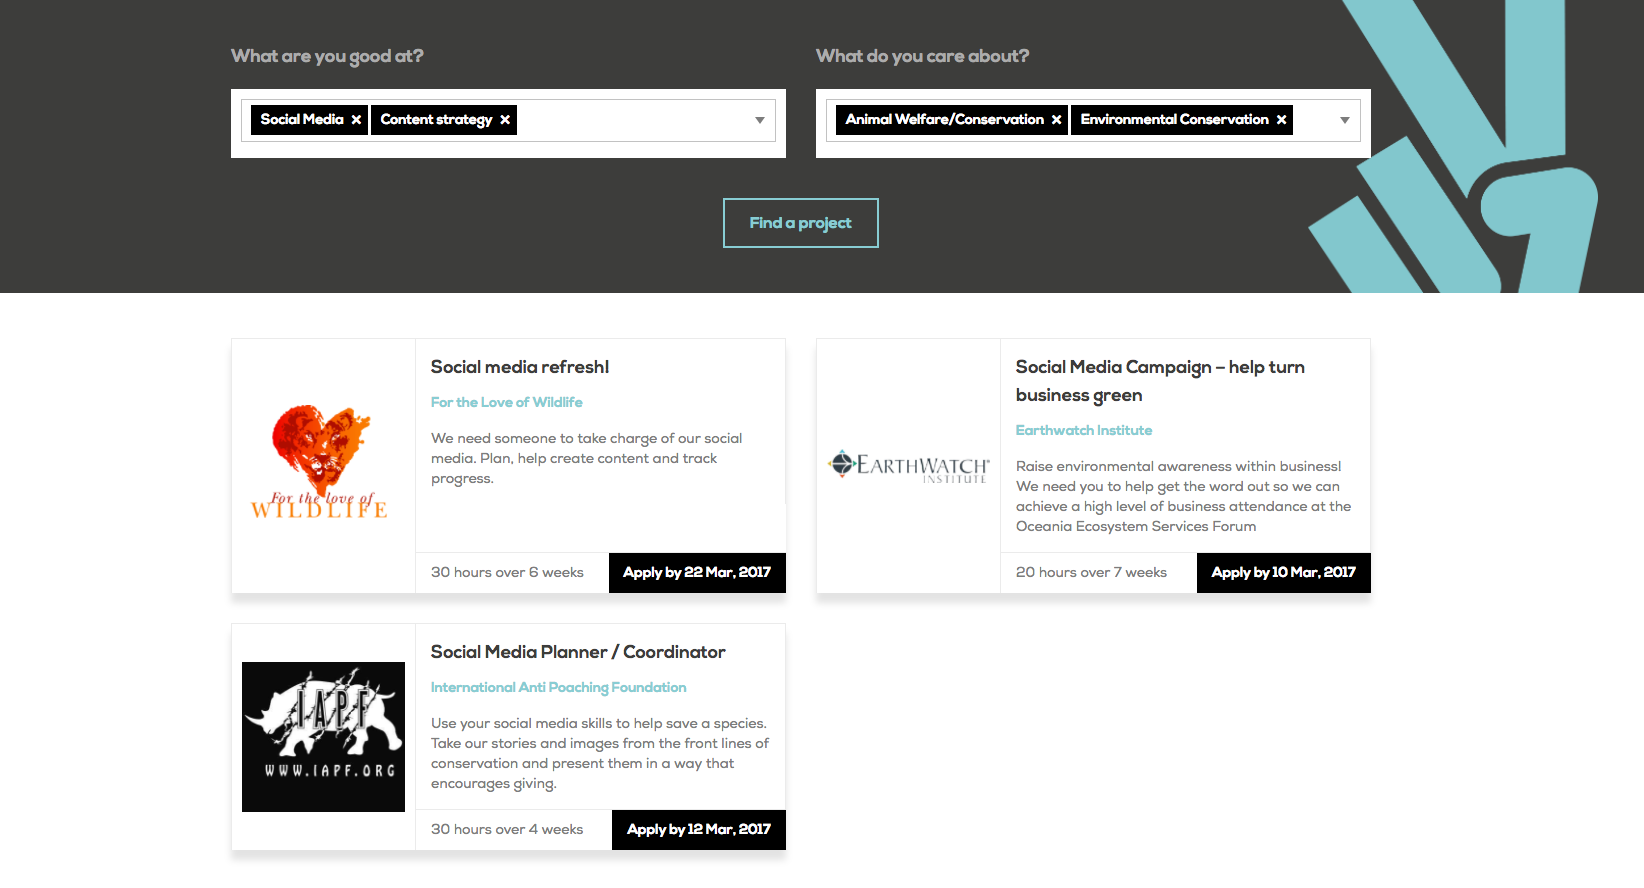Click the 'What do you care about?' heading

(922, 56)
